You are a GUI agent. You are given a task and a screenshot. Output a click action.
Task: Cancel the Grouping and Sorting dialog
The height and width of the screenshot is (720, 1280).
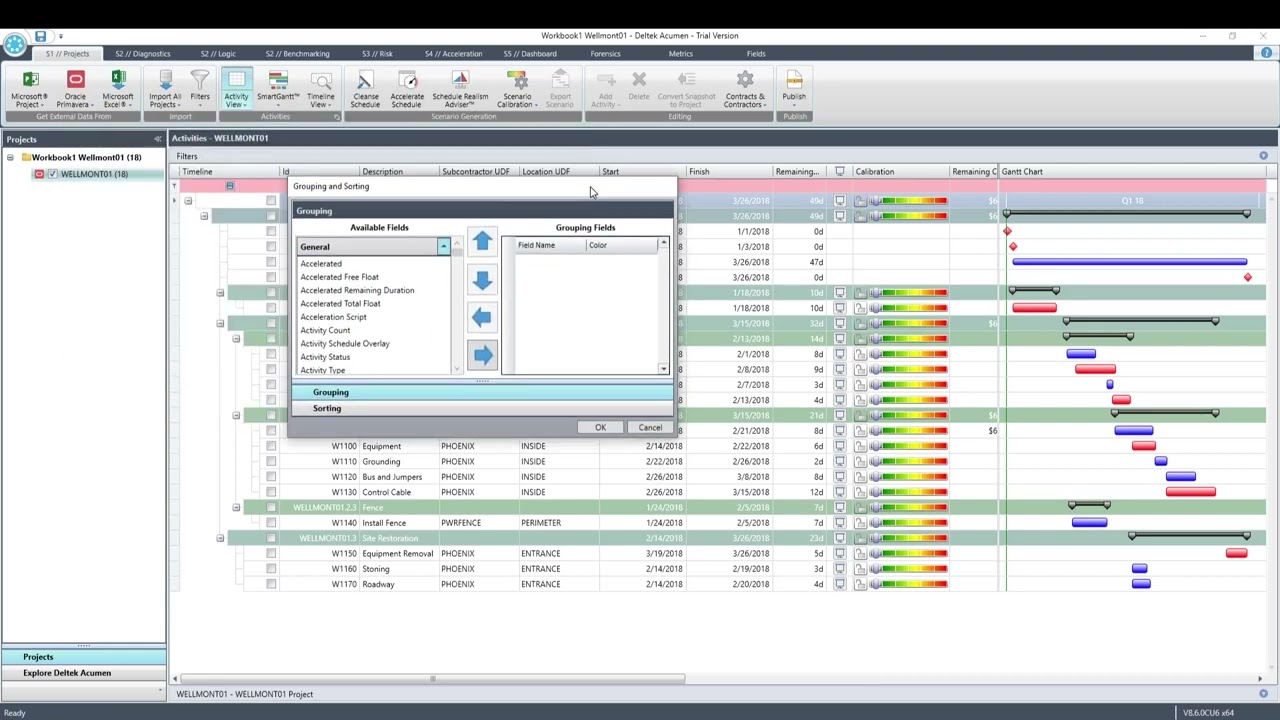(x=650, y=428)
